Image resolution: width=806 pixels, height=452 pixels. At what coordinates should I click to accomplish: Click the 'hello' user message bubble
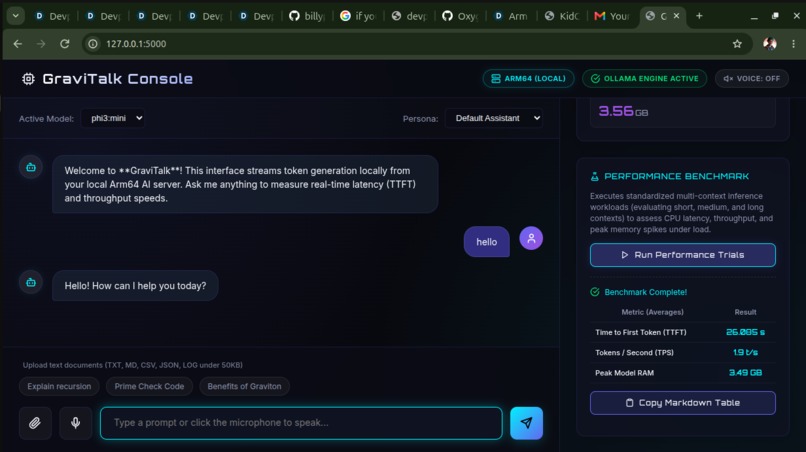tap(486, 242)
